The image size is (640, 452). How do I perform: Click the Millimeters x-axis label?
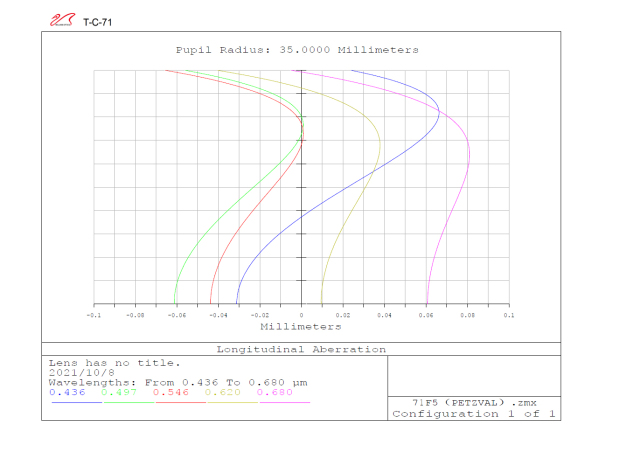click(301, 327)
